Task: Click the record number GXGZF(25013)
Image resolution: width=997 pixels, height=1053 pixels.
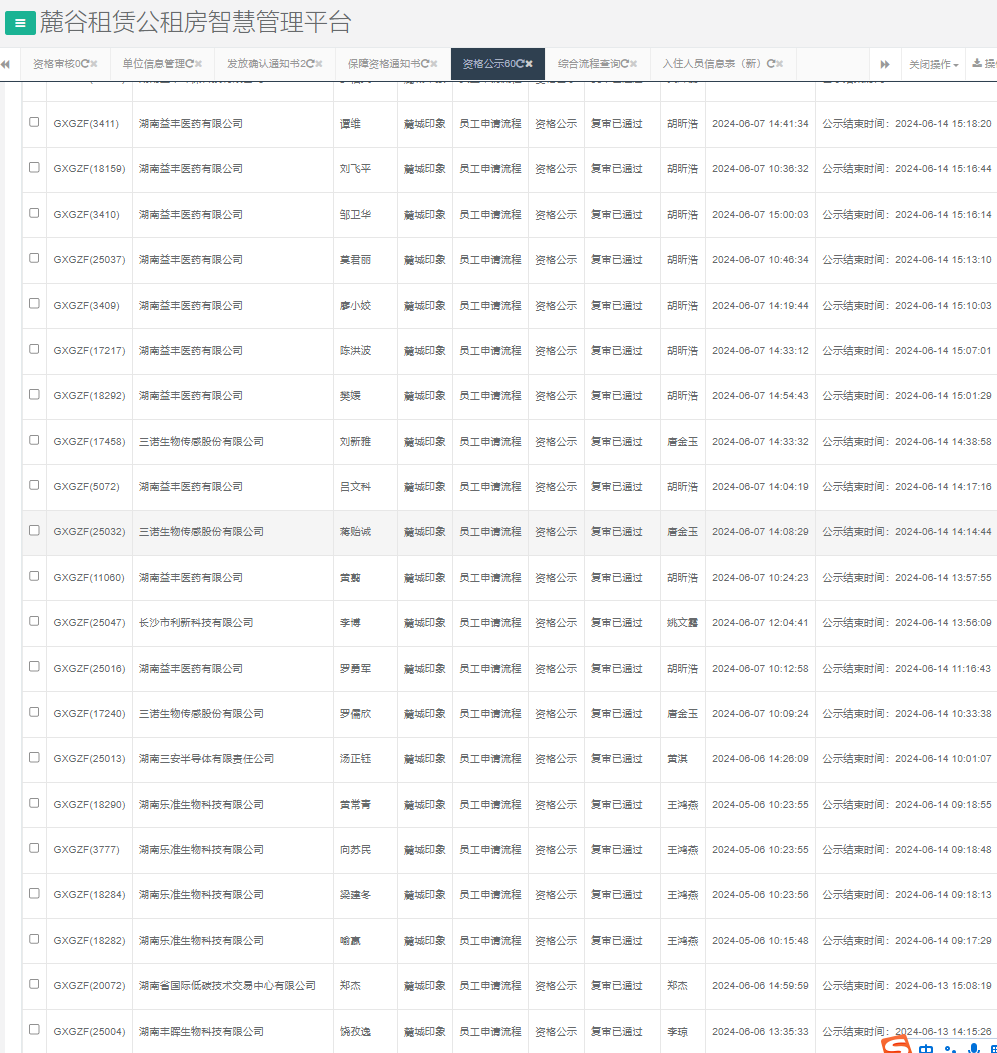Action: (x=89, y=759)
